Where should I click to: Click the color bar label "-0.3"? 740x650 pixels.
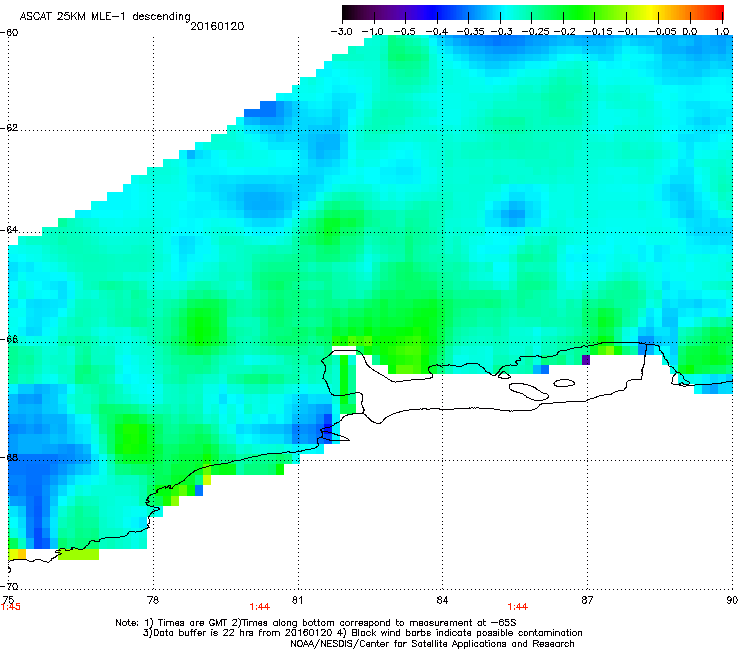[501, 32]
